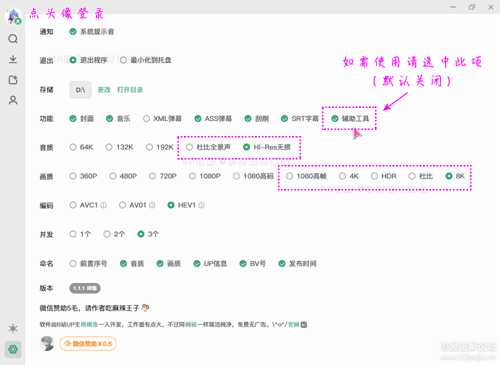Click the info icon beside HEV1
The width and height of the screenshot is (500, 365).
[x=201, y=205]
